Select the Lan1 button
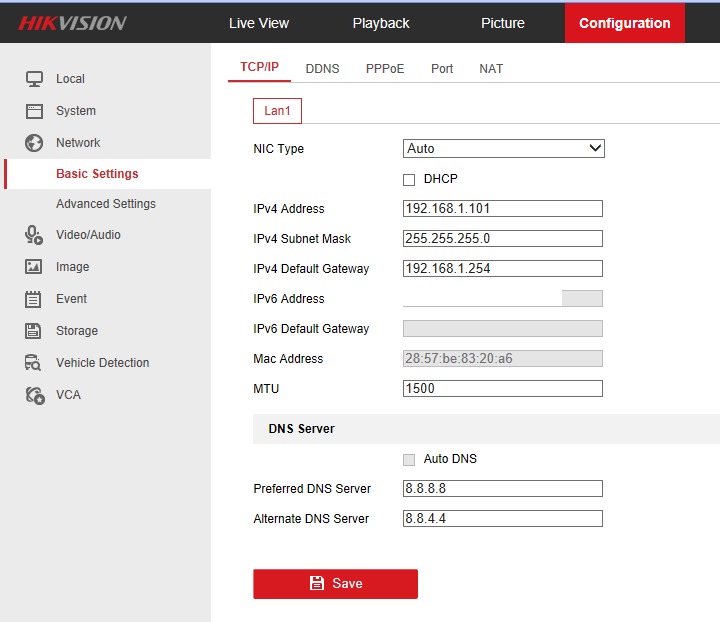The image size is (720, 622). coord(277,111)
